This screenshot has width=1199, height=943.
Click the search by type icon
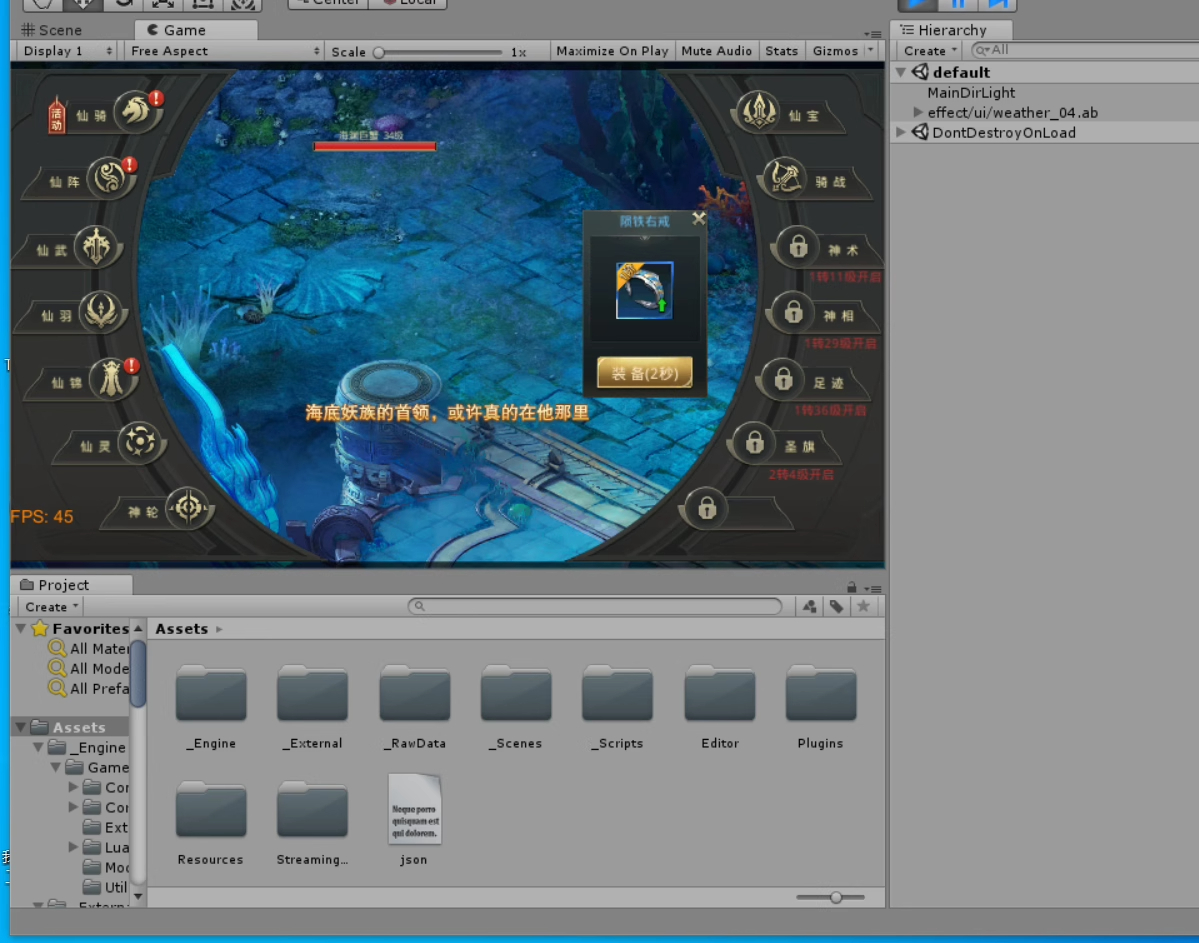[x=809, y=607]
